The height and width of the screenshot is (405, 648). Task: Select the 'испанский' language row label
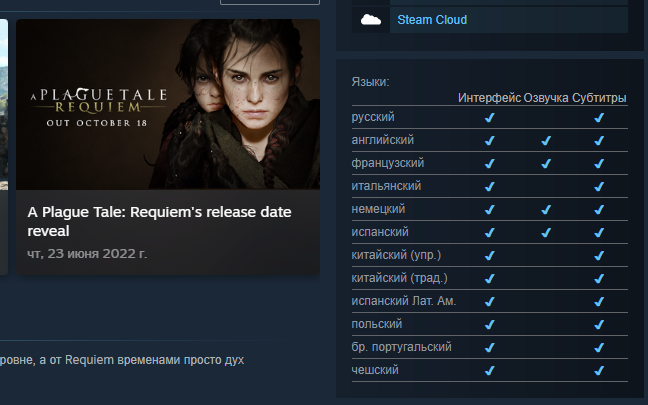click(380, 232)
